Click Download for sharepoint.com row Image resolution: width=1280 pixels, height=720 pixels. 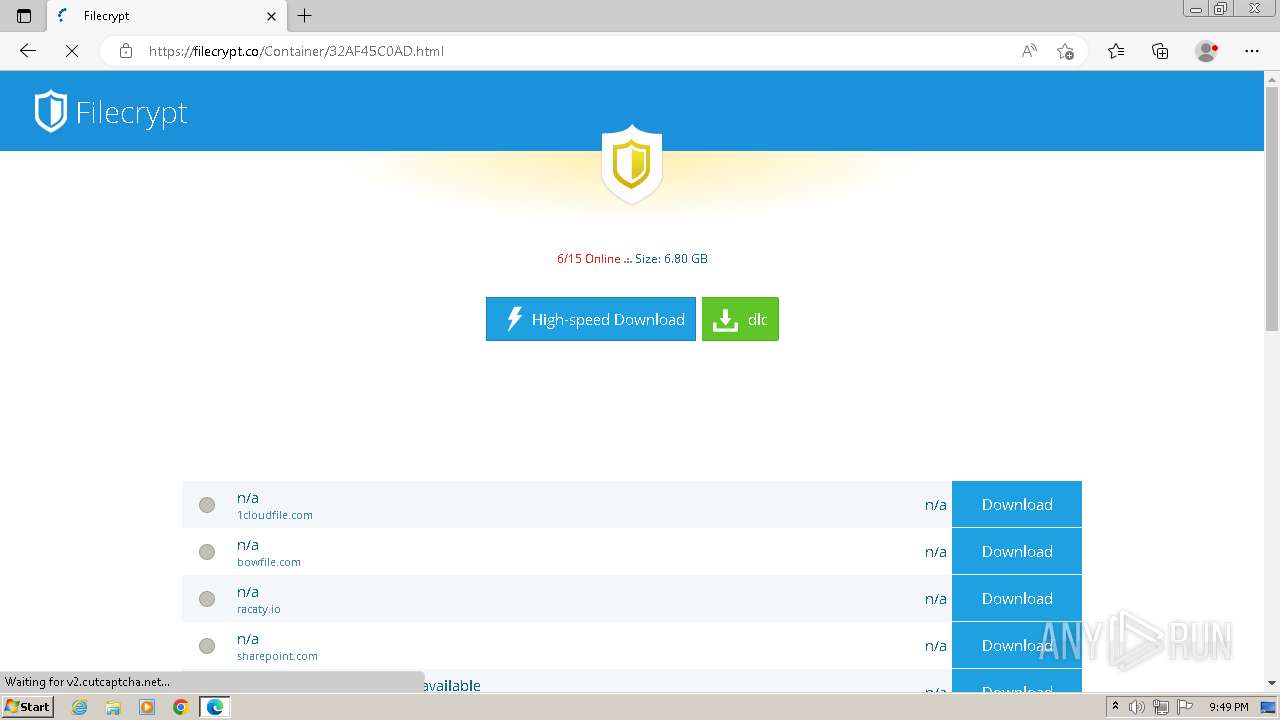click(x=1017, y=645)
